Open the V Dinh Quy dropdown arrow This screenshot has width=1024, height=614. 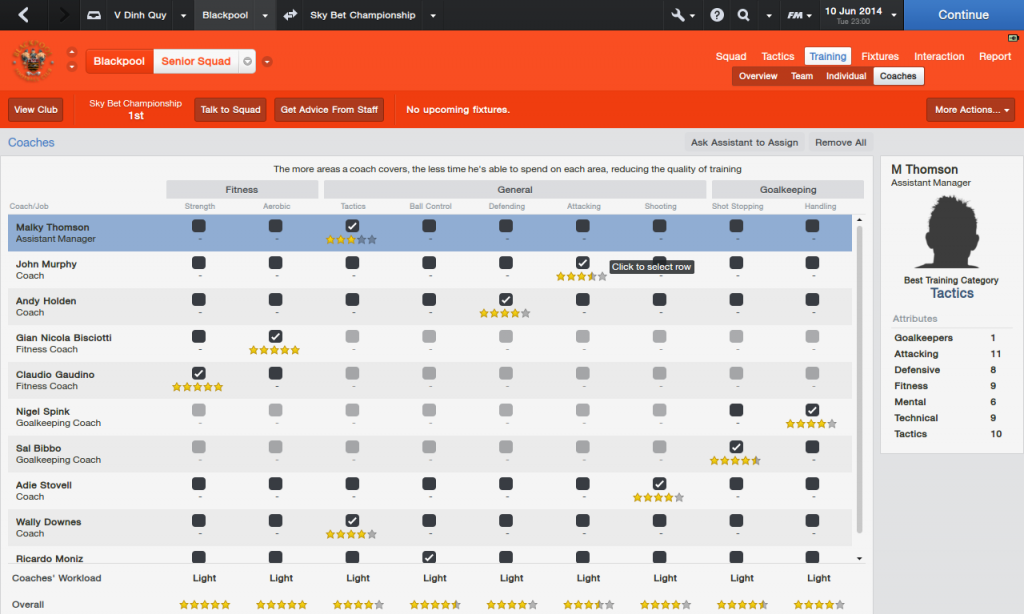point(184,15)
